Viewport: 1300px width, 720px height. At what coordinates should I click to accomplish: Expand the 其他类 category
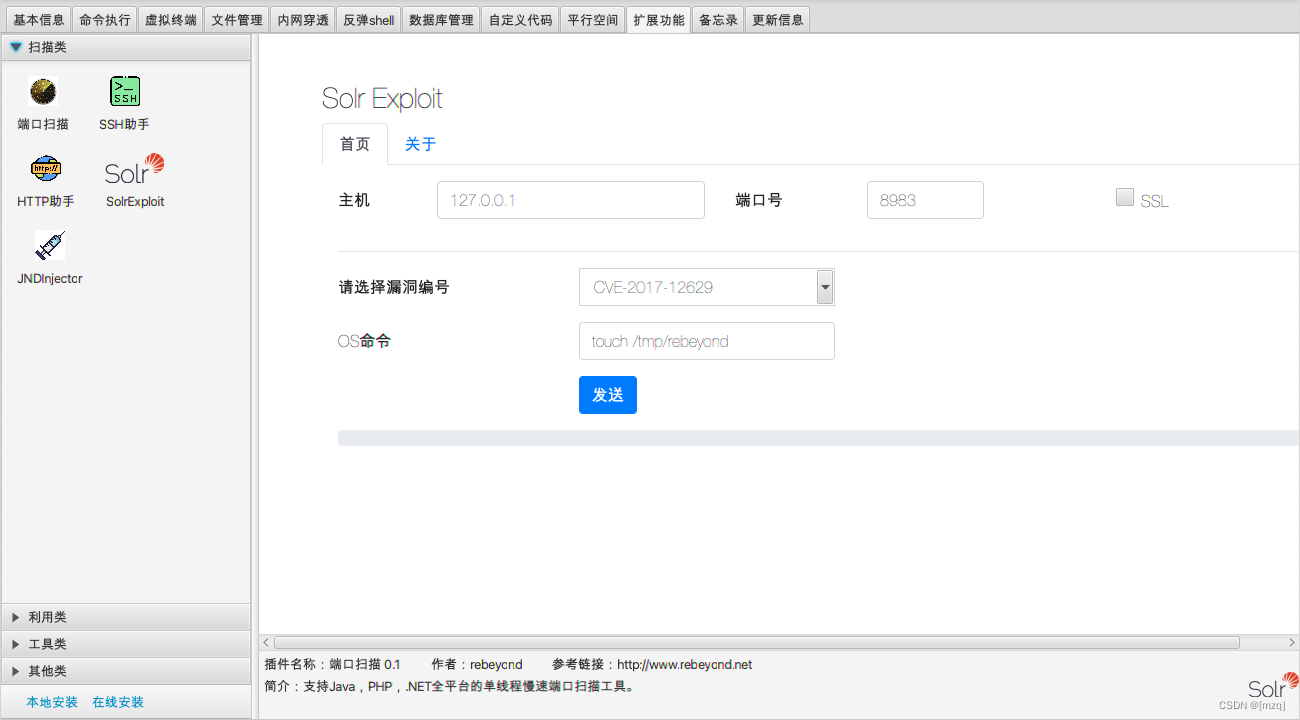pos(126,671)
